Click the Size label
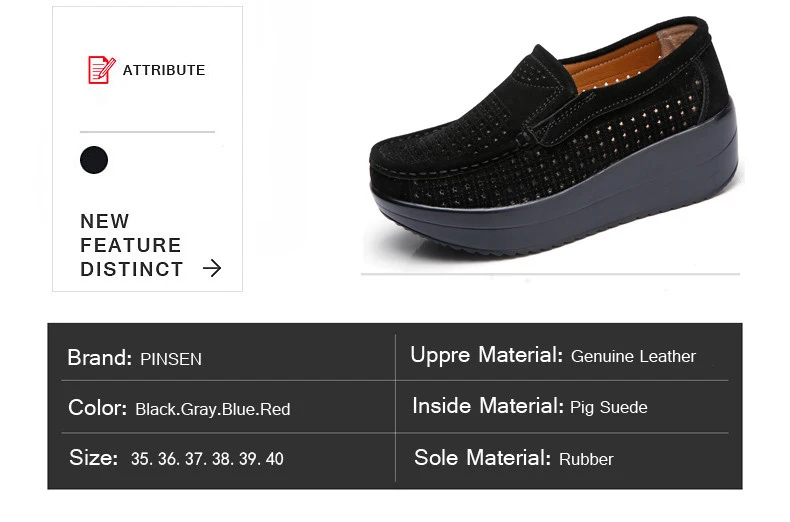790x522 pixels. 94,458
